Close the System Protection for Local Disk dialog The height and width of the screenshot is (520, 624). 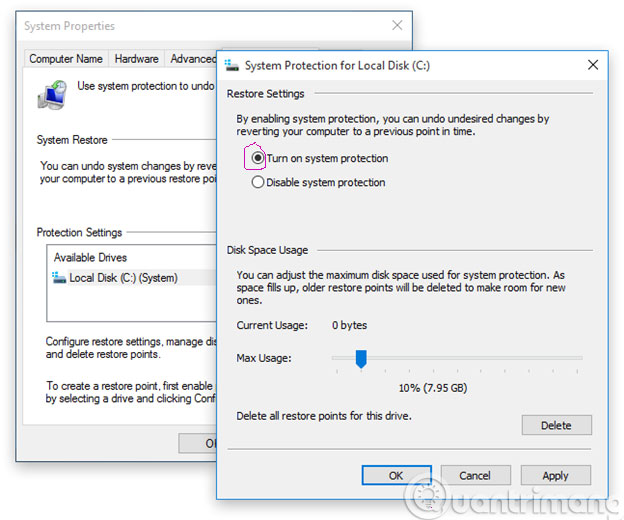[x=593, y=65]
